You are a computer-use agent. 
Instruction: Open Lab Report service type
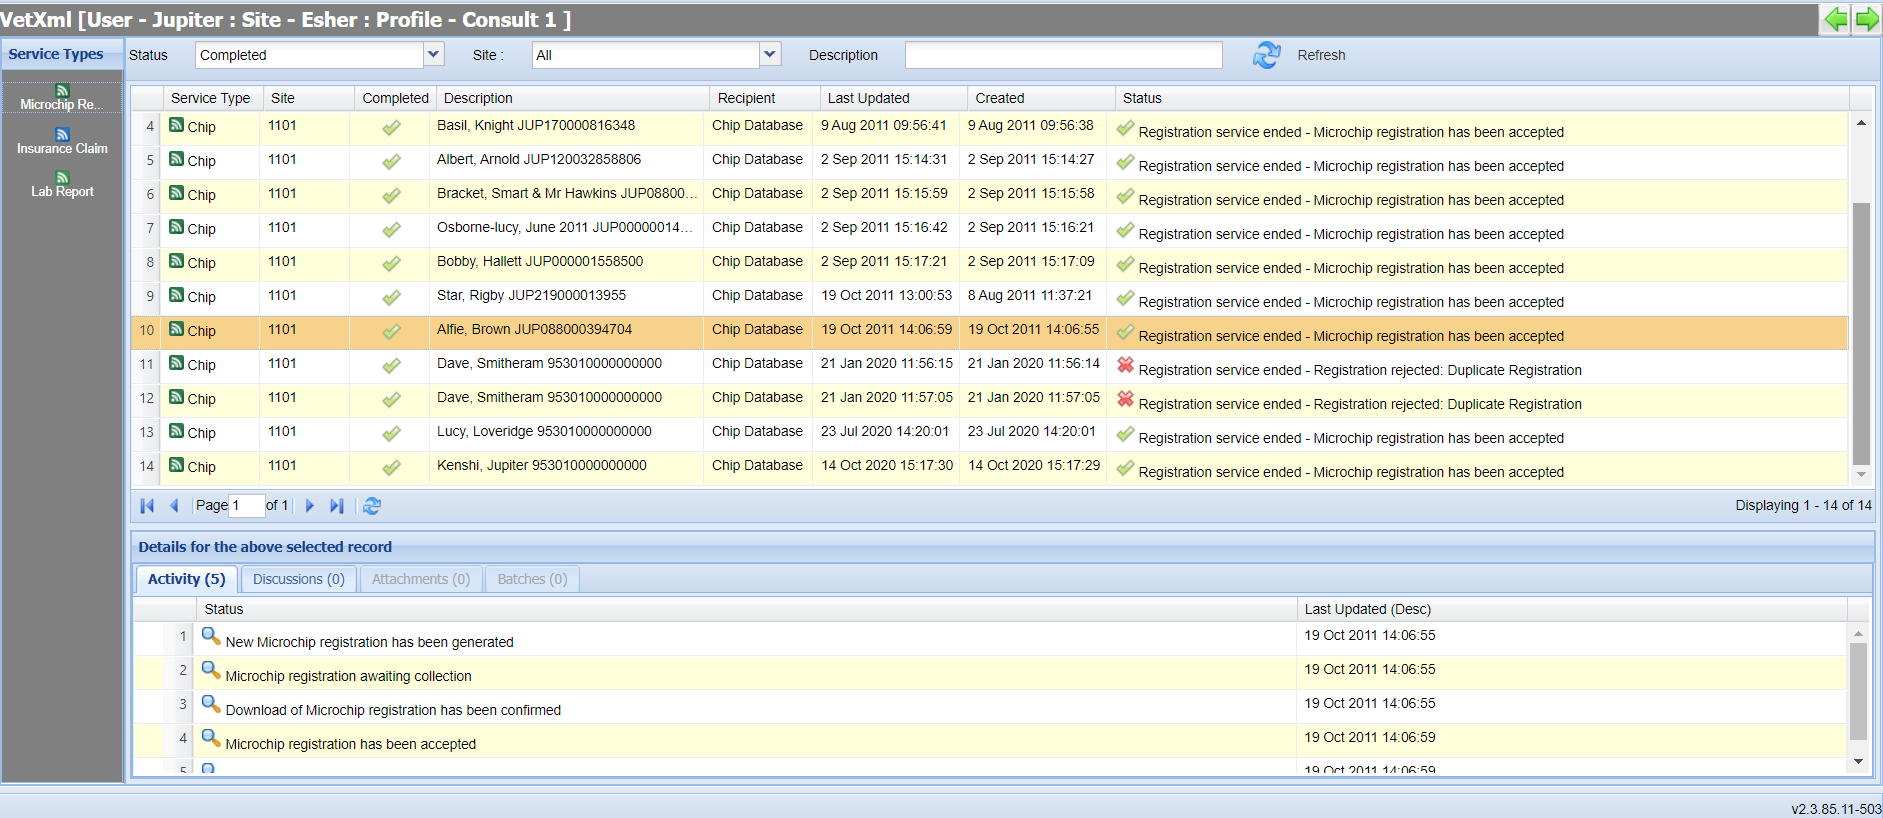point(62,184)
